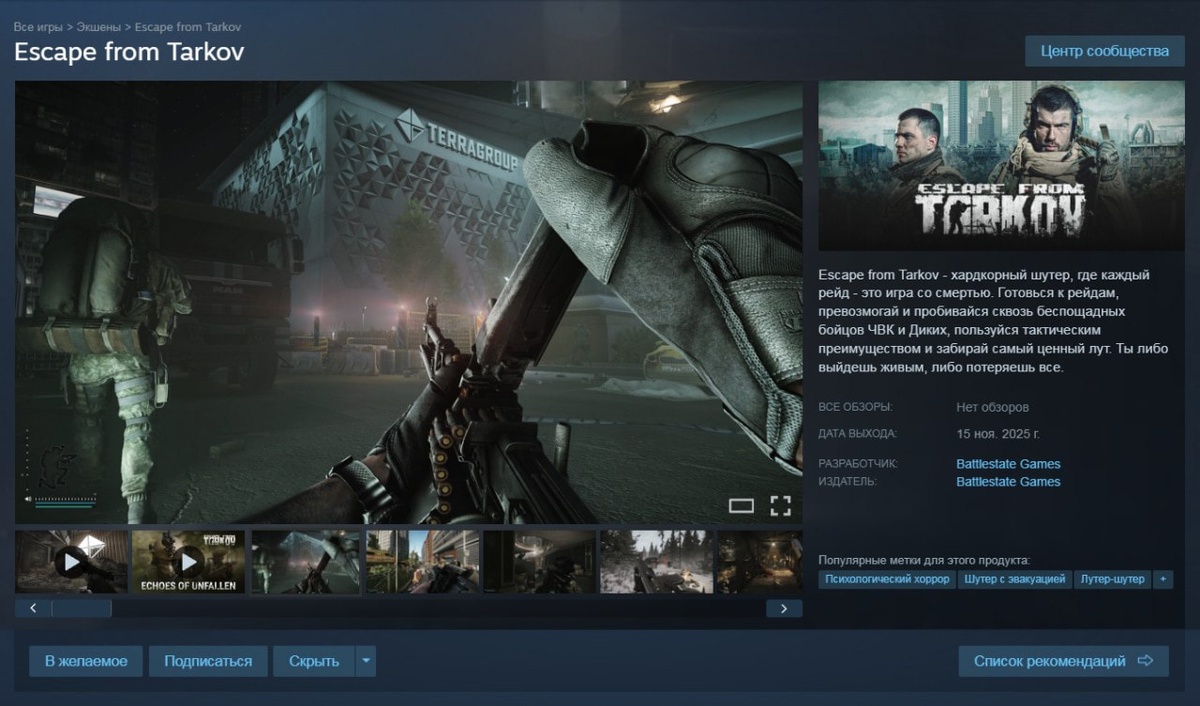
Task: Select the 'Шутер с эвакуацией' tag
Action: tap(1015, 579)
